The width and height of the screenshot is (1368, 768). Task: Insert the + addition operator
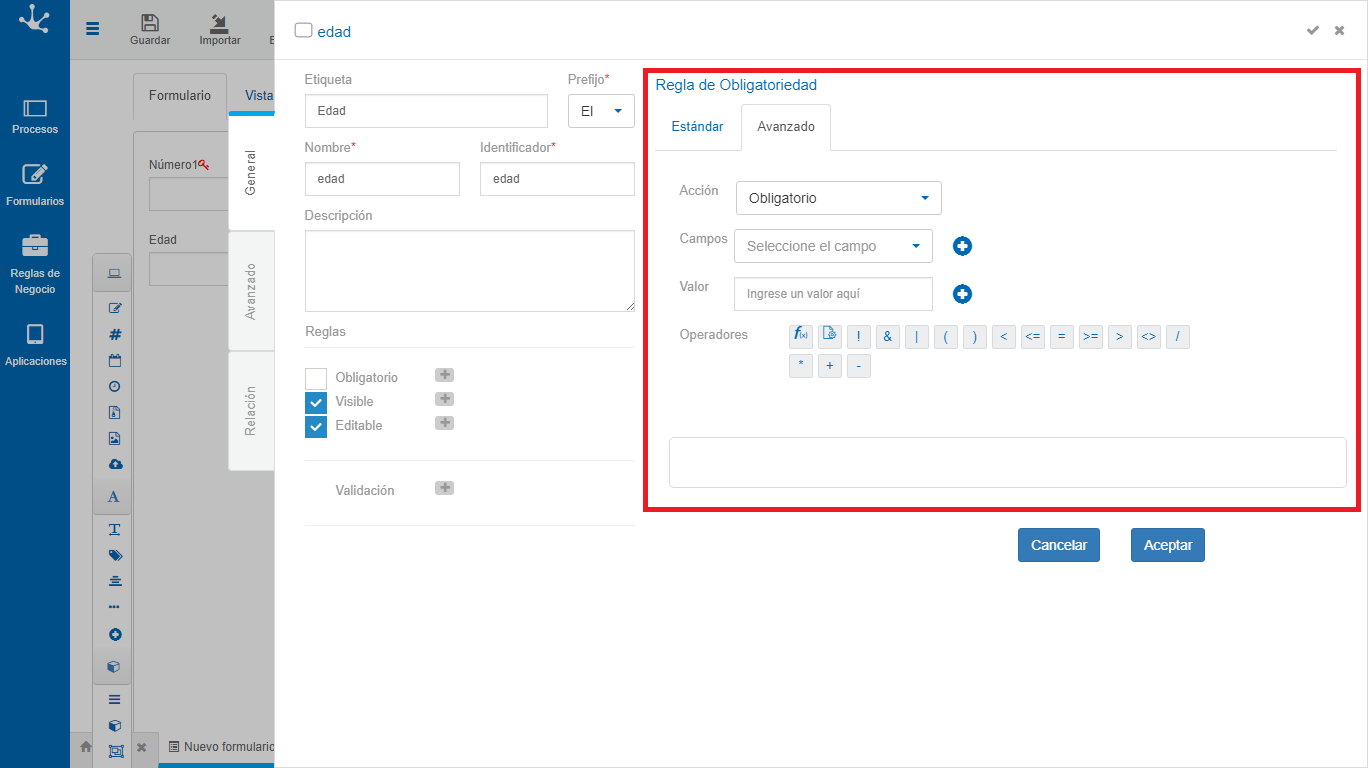tap(829, 366)
